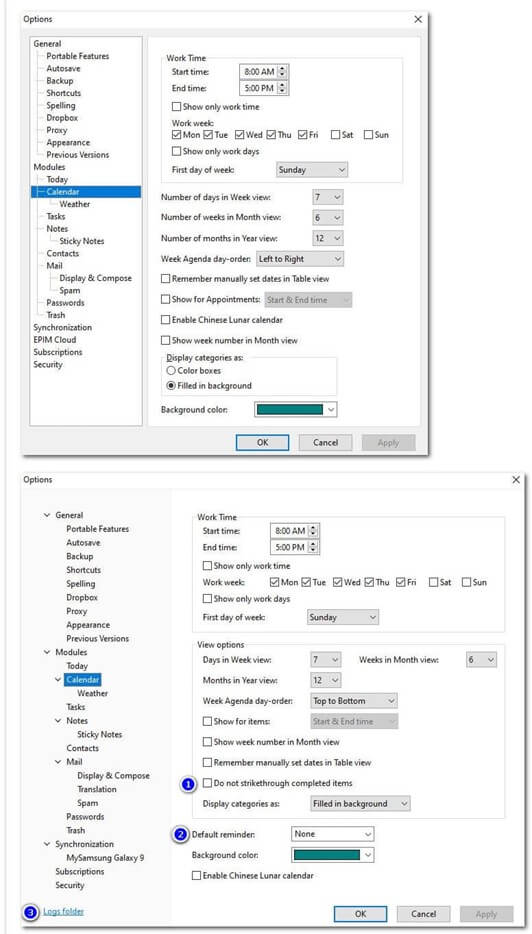The width and height of the screenshot is (532, 934).
Task: Open Background color picker in upper dialog
Action: (x=296, y=410)
